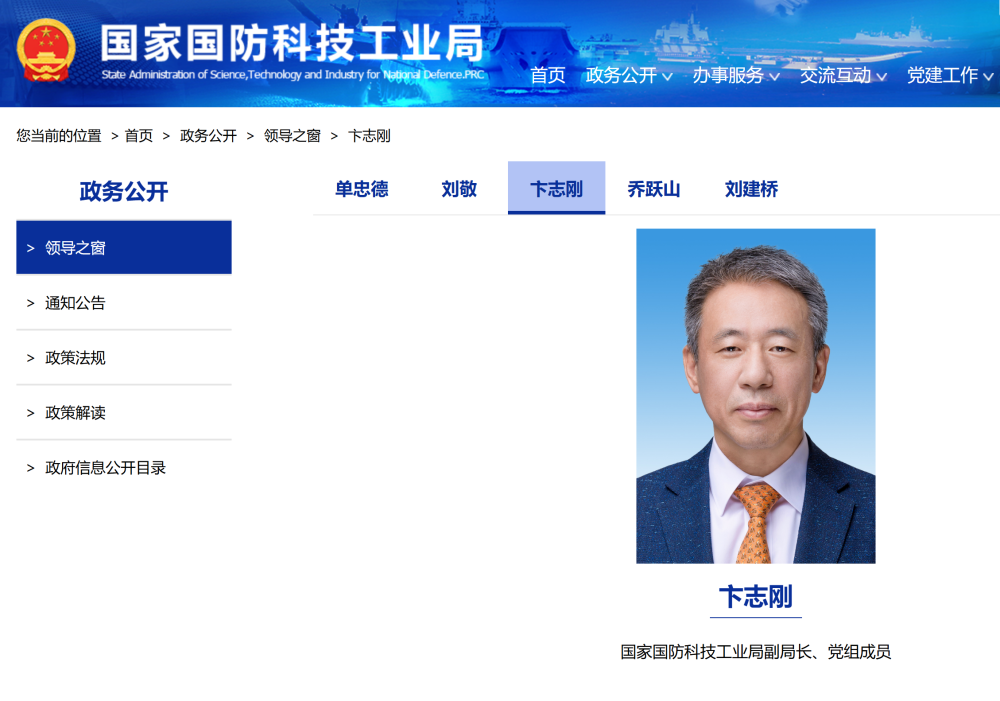Switch to the 刘敬 tab
This screenshot has height=701, width=1000.
459,189
